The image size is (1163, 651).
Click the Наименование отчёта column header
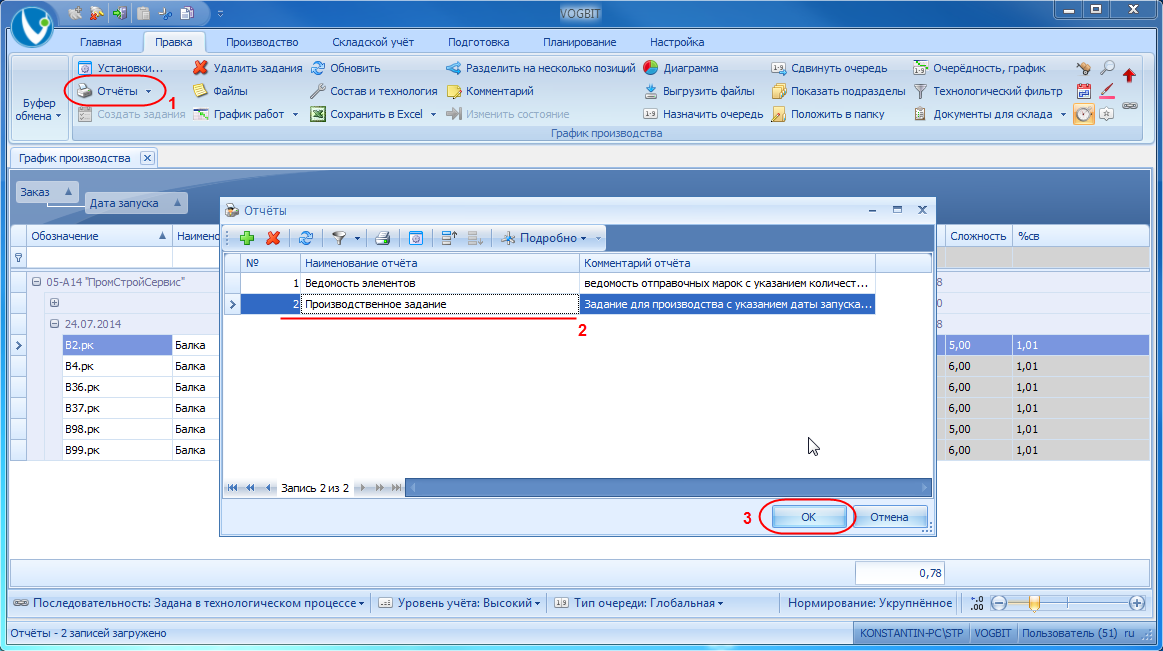point(440,263)
